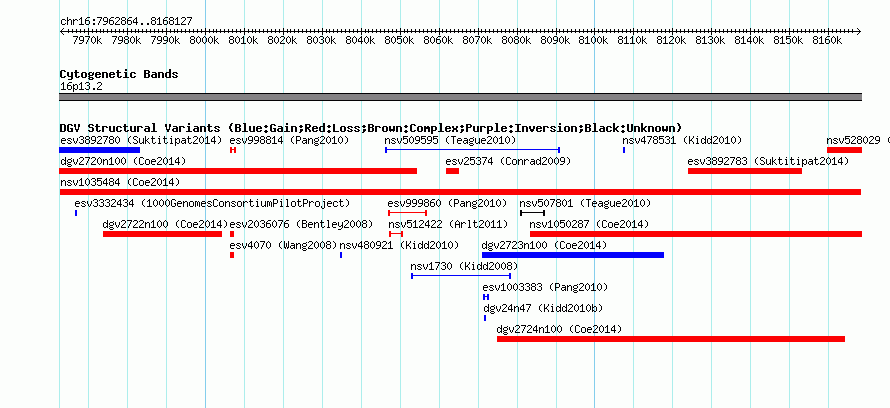
Task: Click the dgv2722n100 red loss bar
Action: point(162,234)
